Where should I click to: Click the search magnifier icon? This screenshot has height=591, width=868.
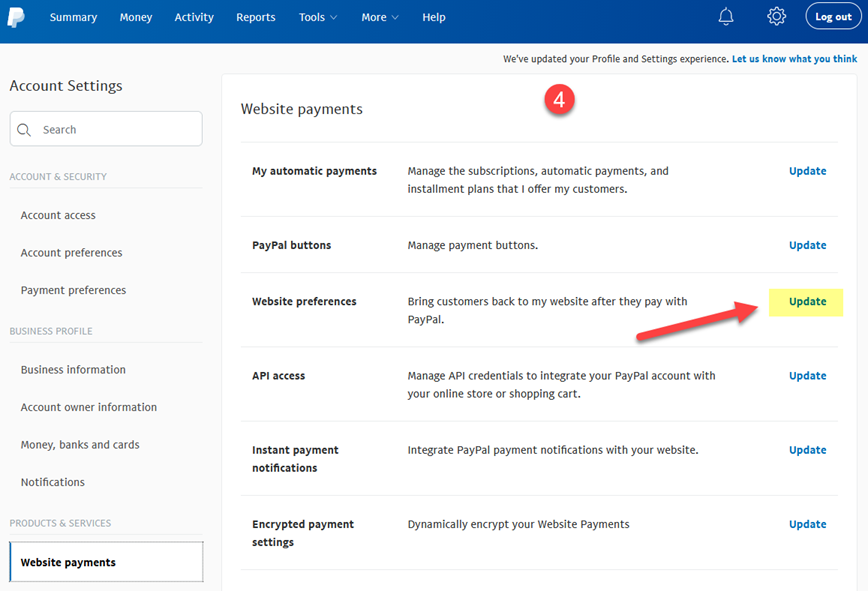pyautogui.click(x=24, y=130)
